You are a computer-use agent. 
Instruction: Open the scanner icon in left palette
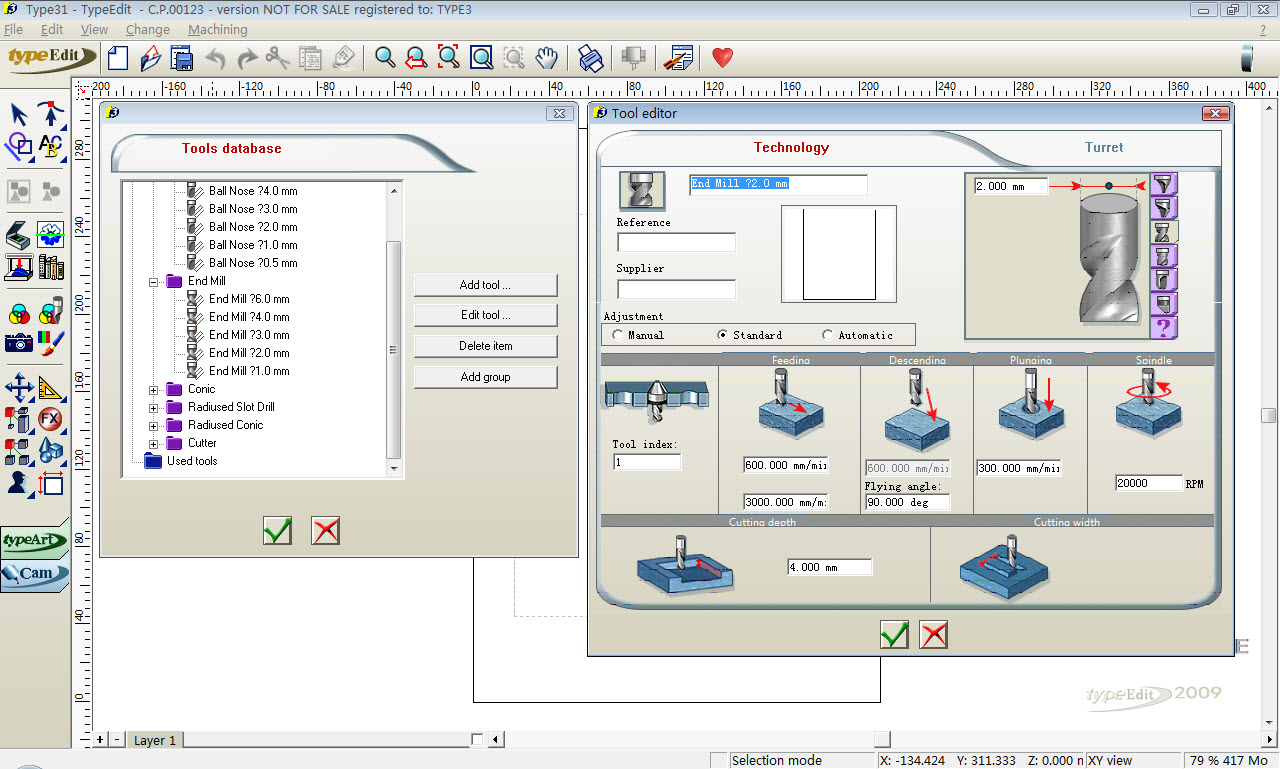pyautogui.click(x=19, y=236)
